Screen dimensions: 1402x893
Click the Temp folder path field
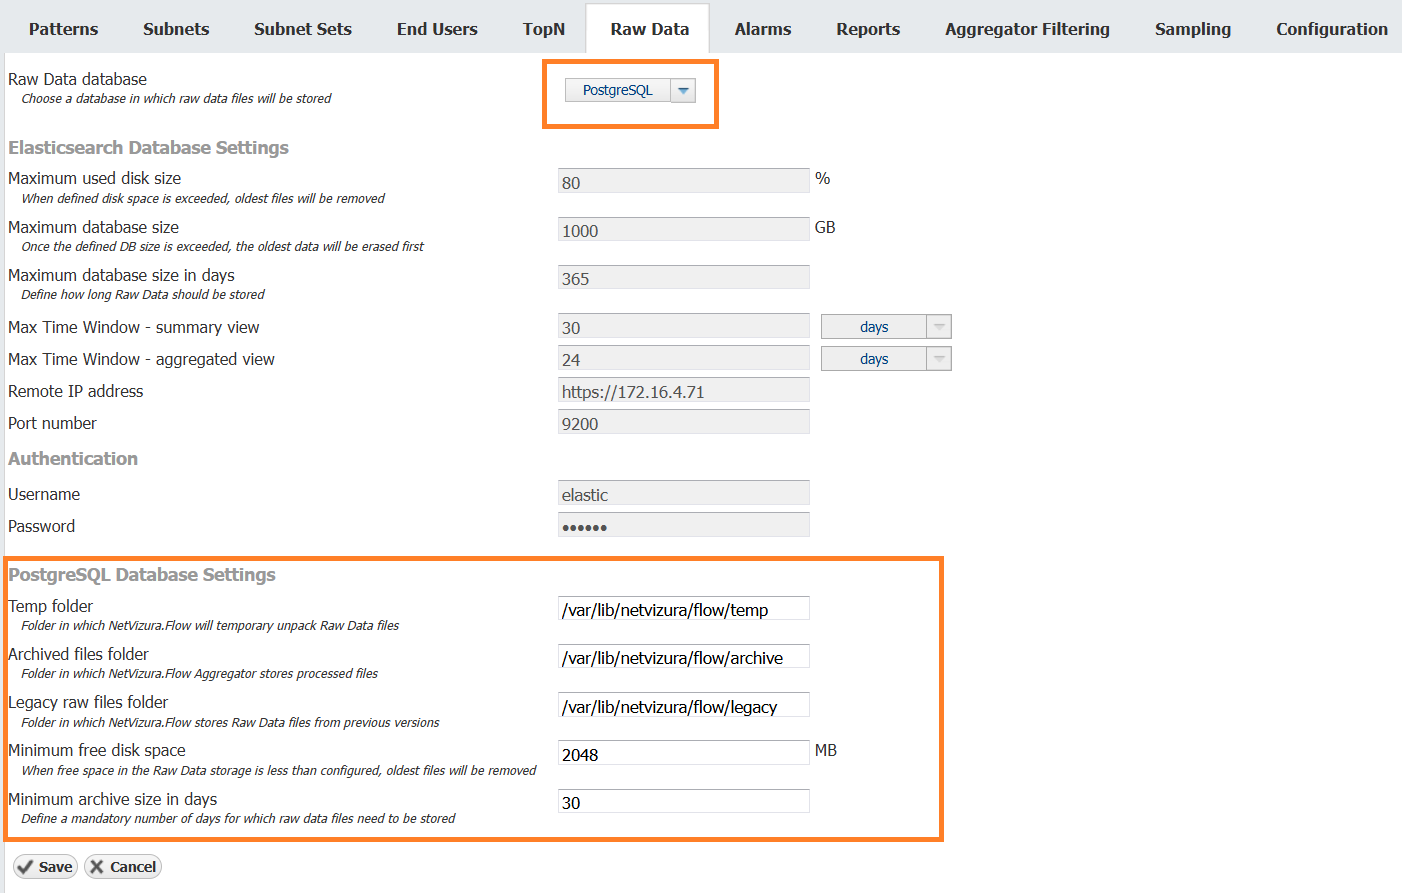683,609
